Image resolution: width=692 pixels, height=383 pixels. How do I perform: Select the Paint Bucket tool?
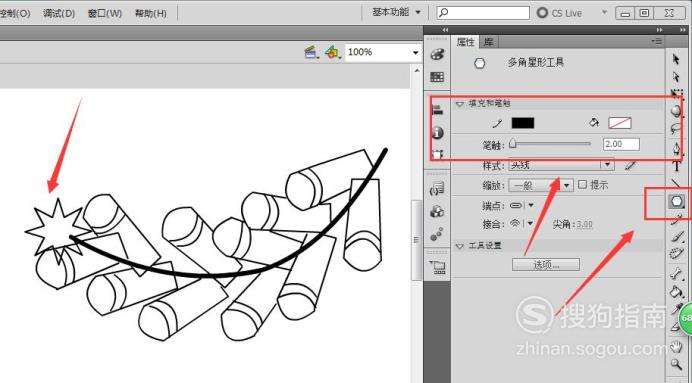[x=676, y=292]
